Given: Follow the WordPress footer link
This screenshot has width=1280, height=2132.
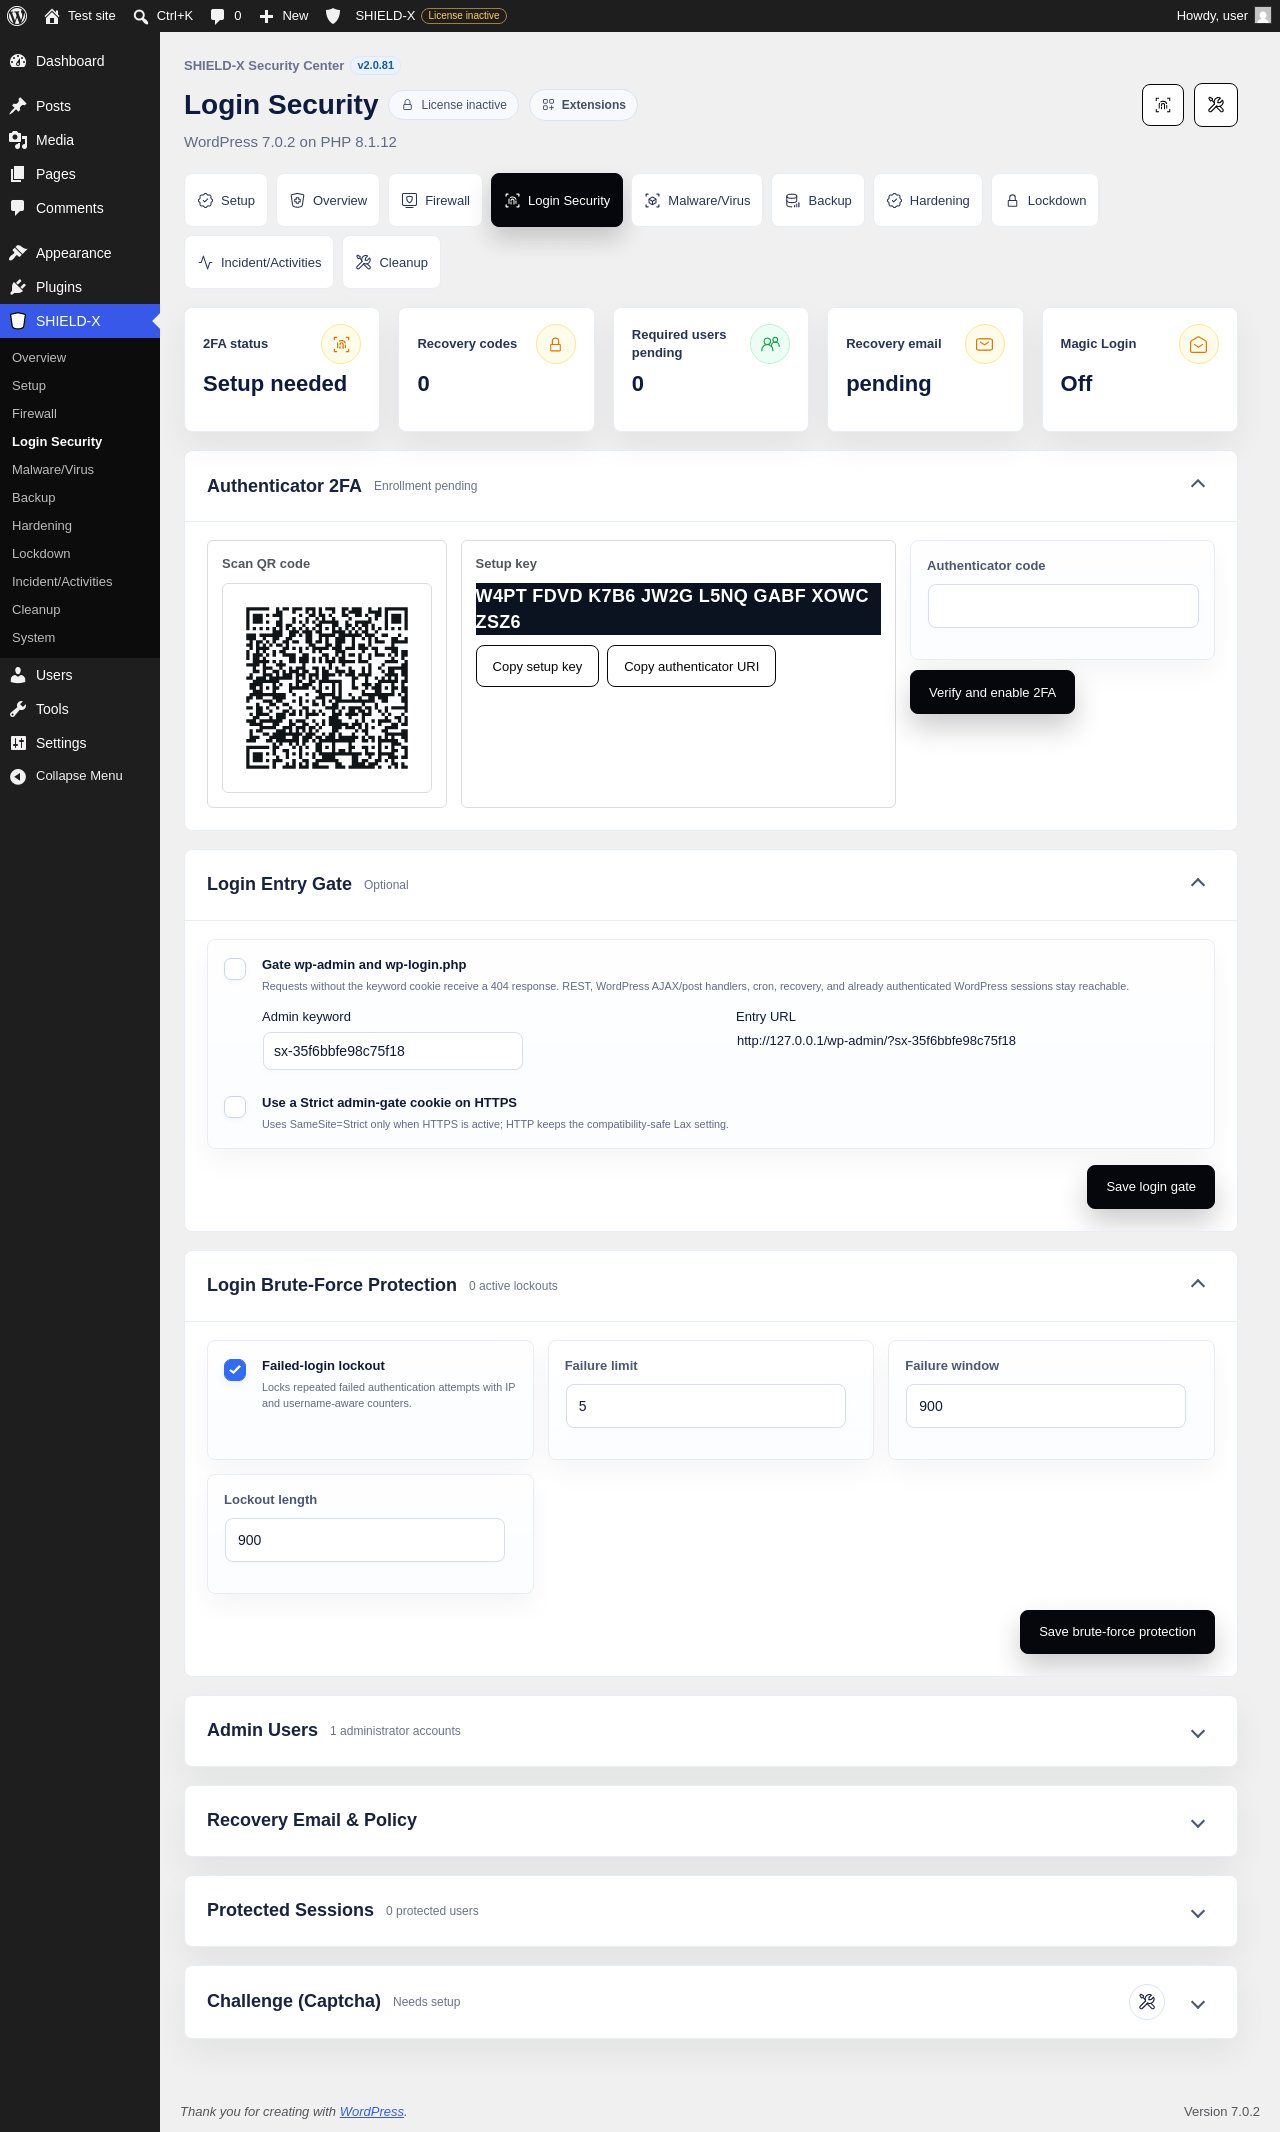Looking at the screenshot, I should point(372,2111).
